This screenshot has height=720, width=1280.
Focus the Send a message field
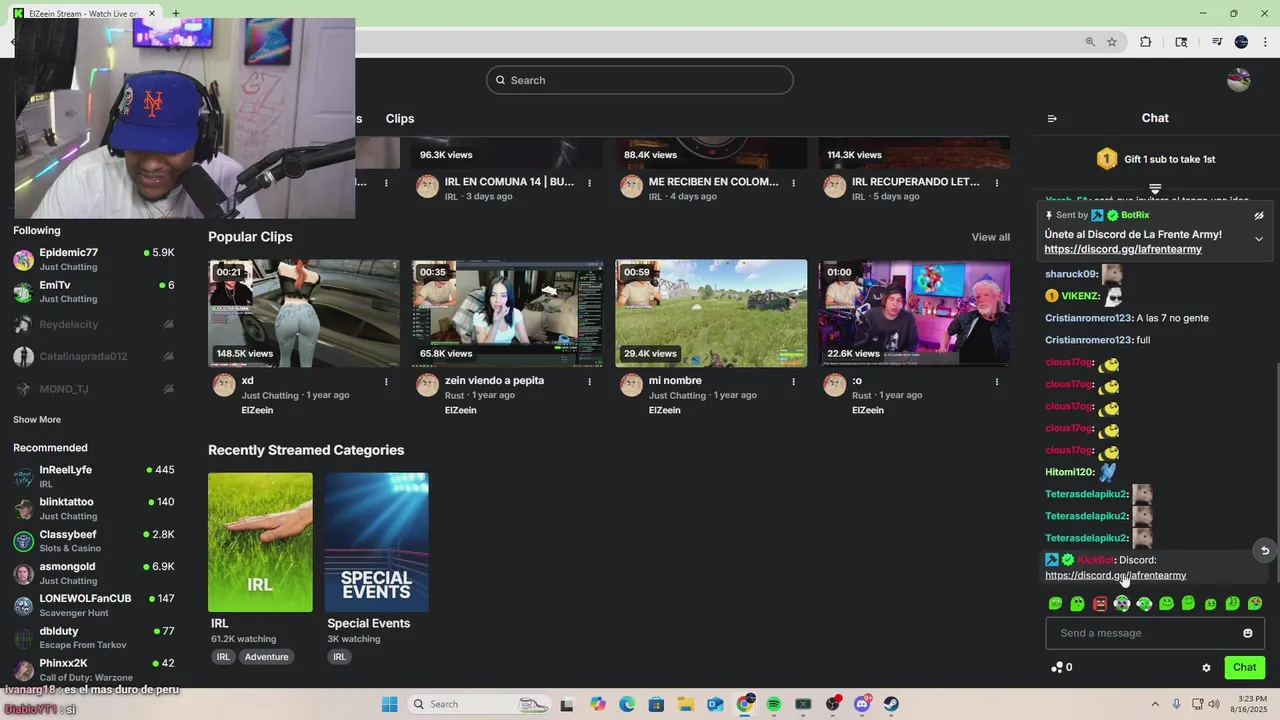click(x=1155, y=633)
